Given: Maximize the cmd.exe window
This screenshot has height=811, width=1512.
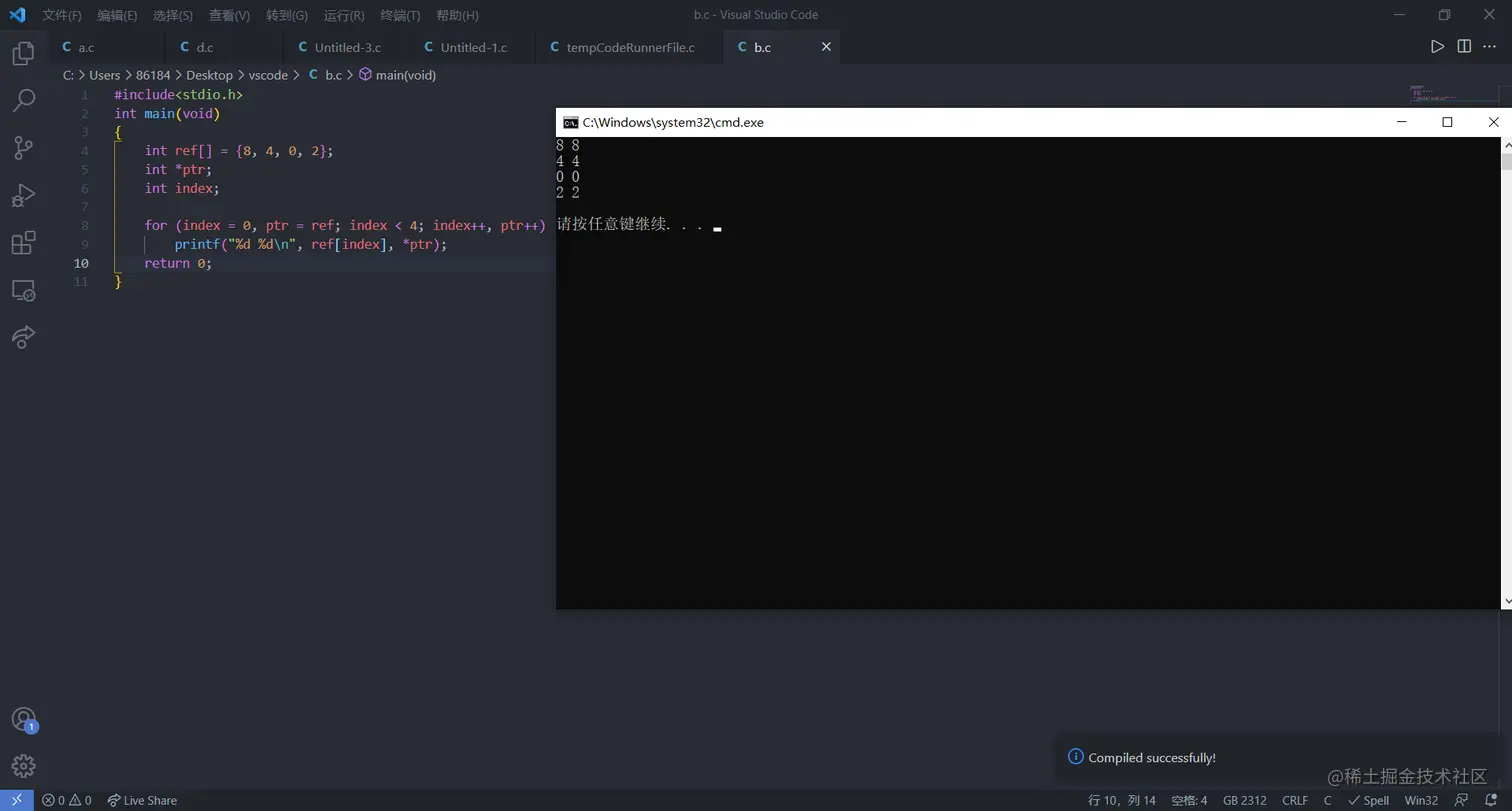Looking at the screenshot, I should point(1447,122).
